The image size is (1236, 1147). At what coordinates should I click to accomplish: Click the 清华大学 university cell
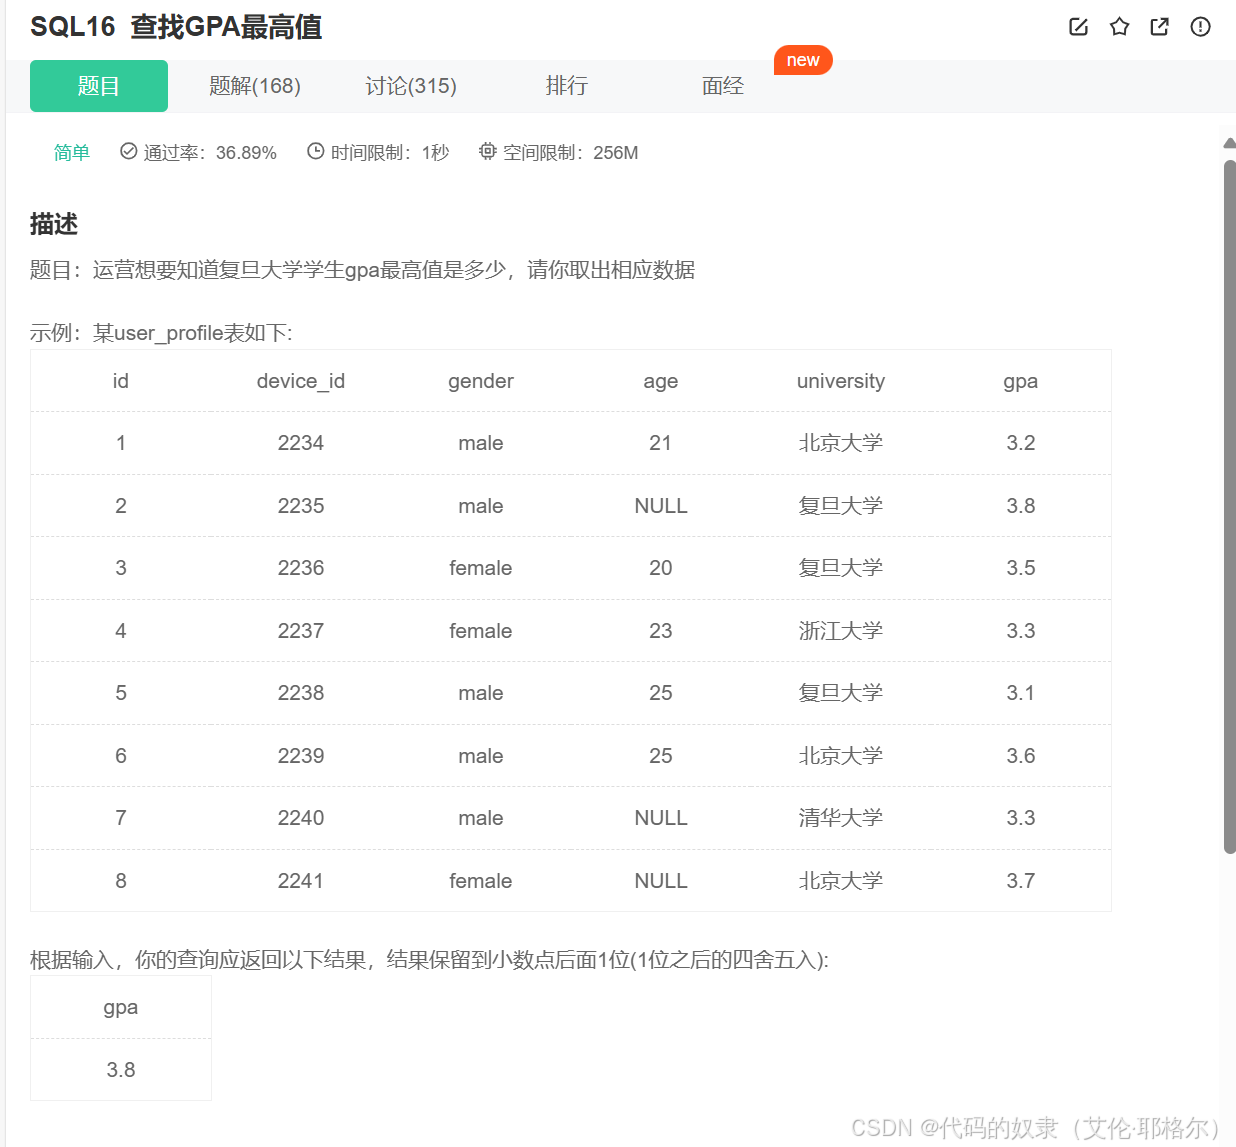[x=841, y=818]
